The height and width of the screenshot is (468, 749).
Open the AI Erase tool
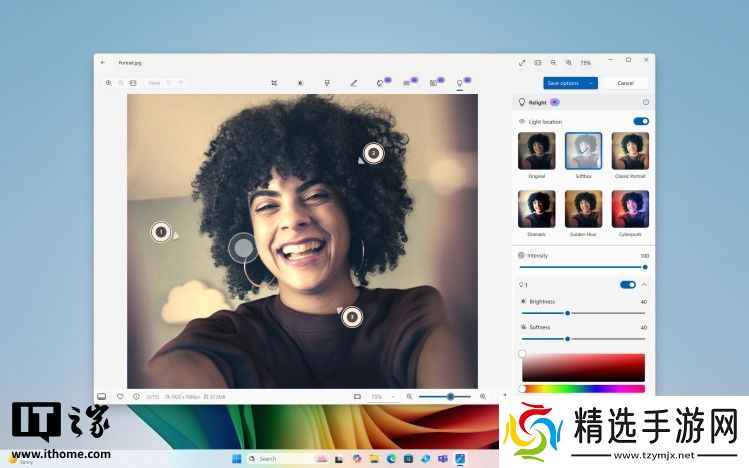click(x=380, y=82)
